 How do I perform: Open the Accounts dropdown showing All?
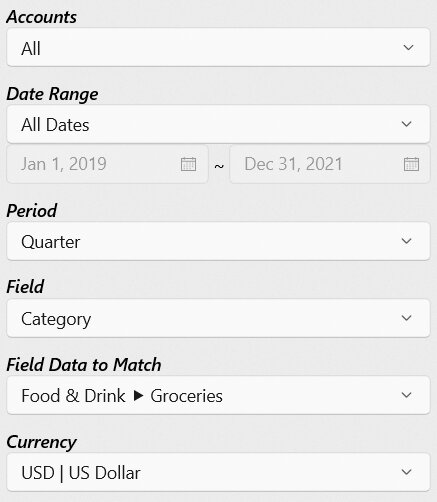pos(218,47)
